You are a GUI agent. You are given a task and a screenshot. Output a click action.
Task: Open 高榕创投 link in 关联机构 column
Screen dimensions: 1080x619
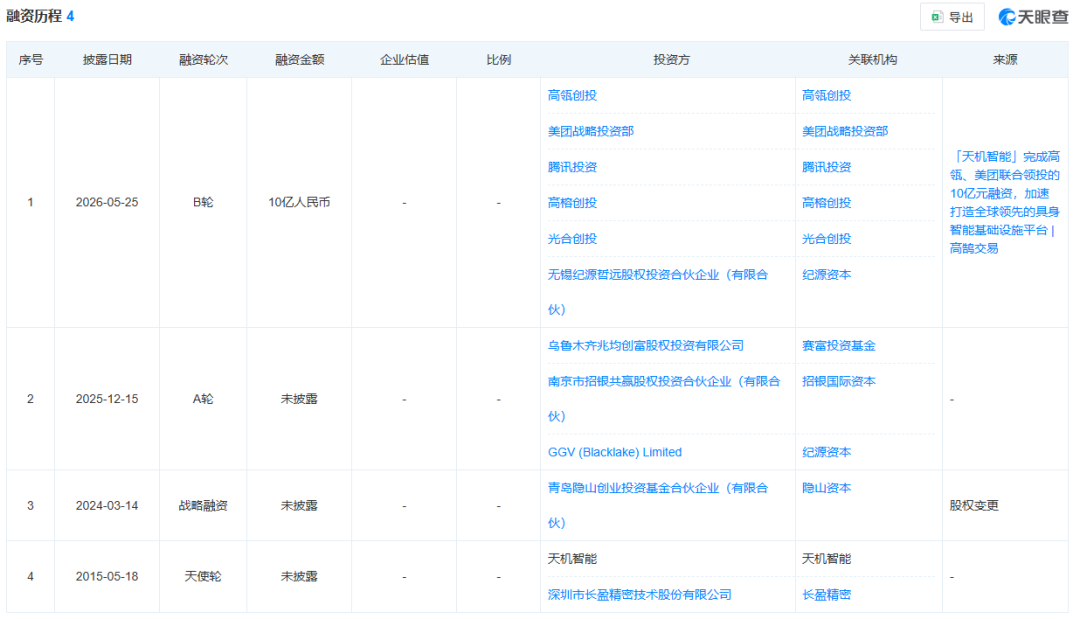(x=826, y=203)
